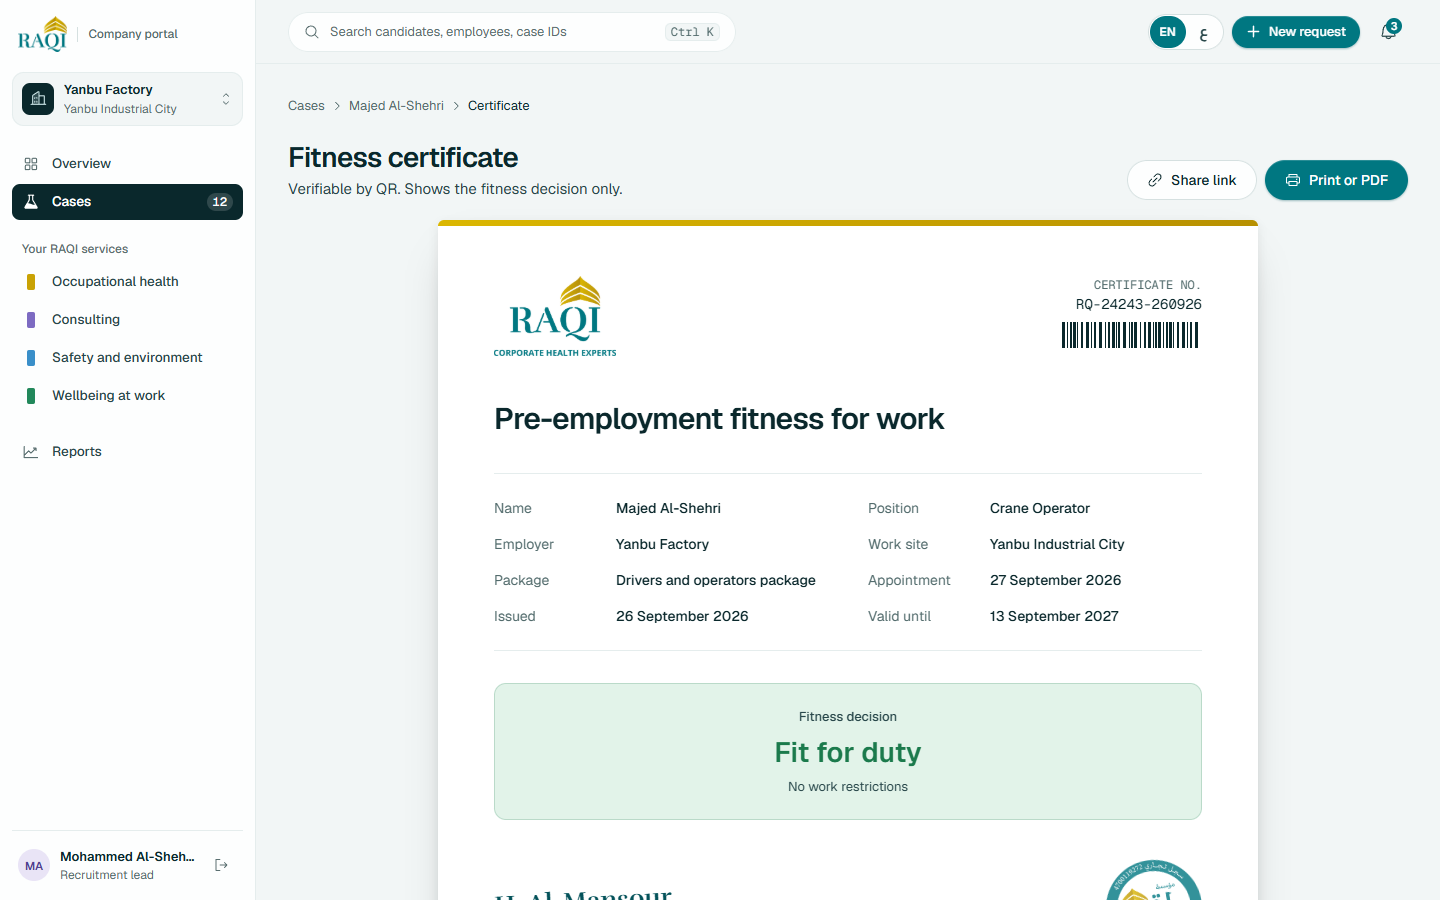The height and width of the screenshot is (900, 1440).
Task: Open Occupational health service
Action: click(127, 282)
